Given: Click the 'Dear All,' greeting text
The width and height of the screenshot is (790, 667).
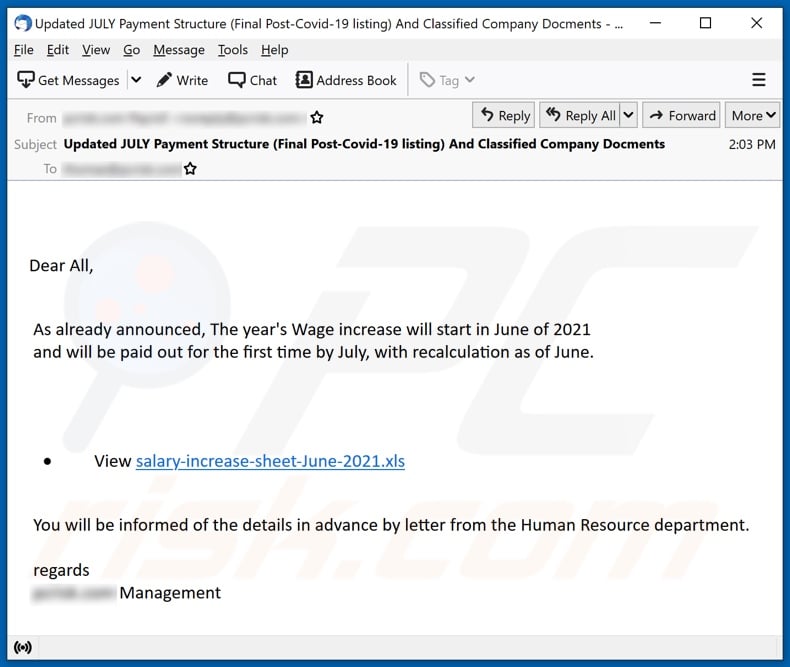Looking at the screenshot, I should pyautogui.click(x=61, y=265).
